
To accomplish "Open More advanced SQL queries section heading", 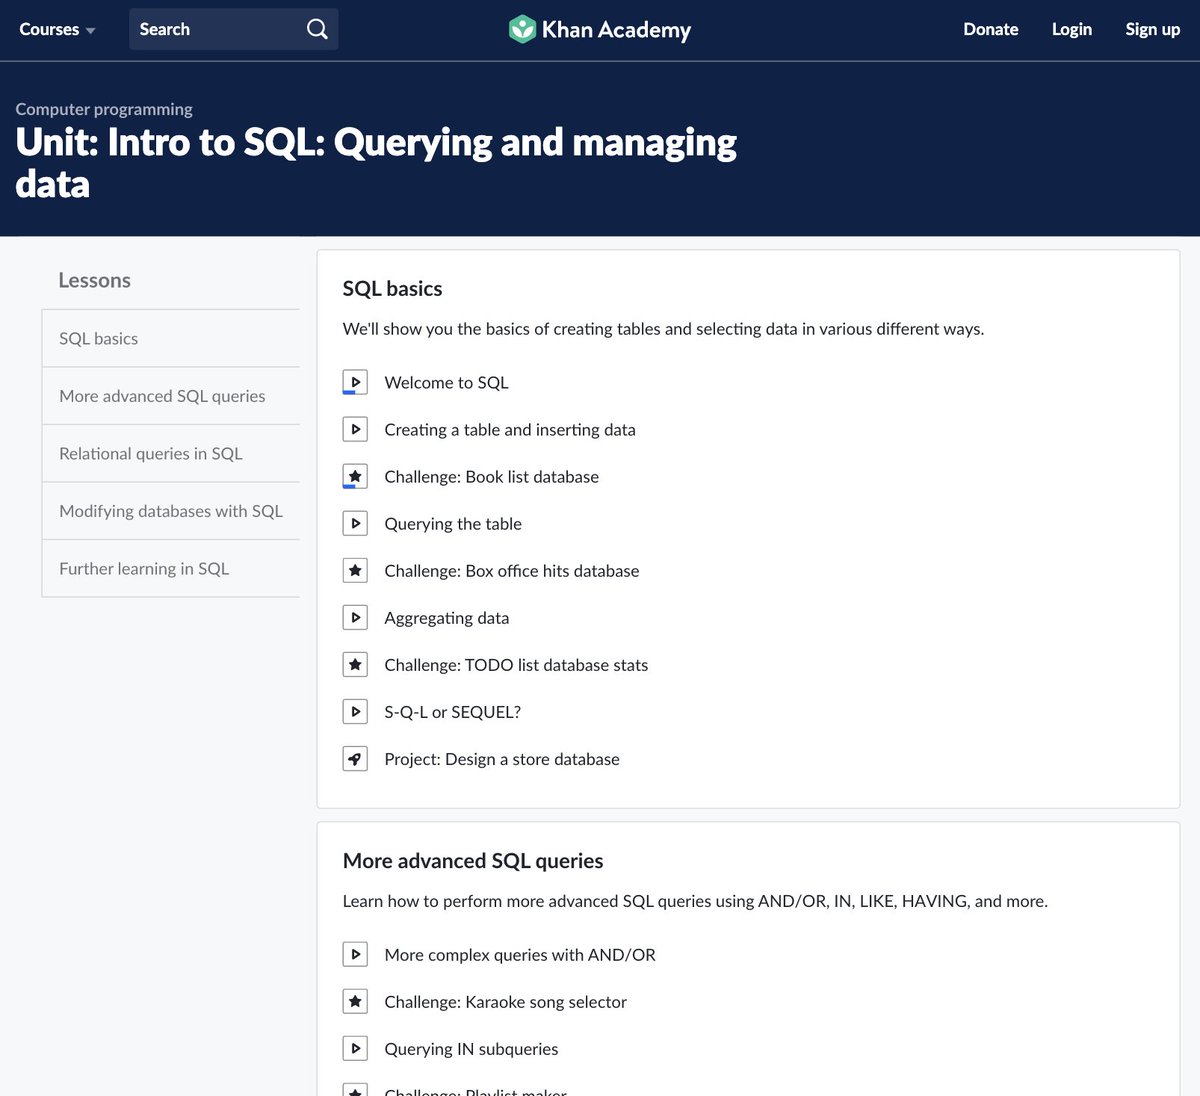I will click(473, 861).
